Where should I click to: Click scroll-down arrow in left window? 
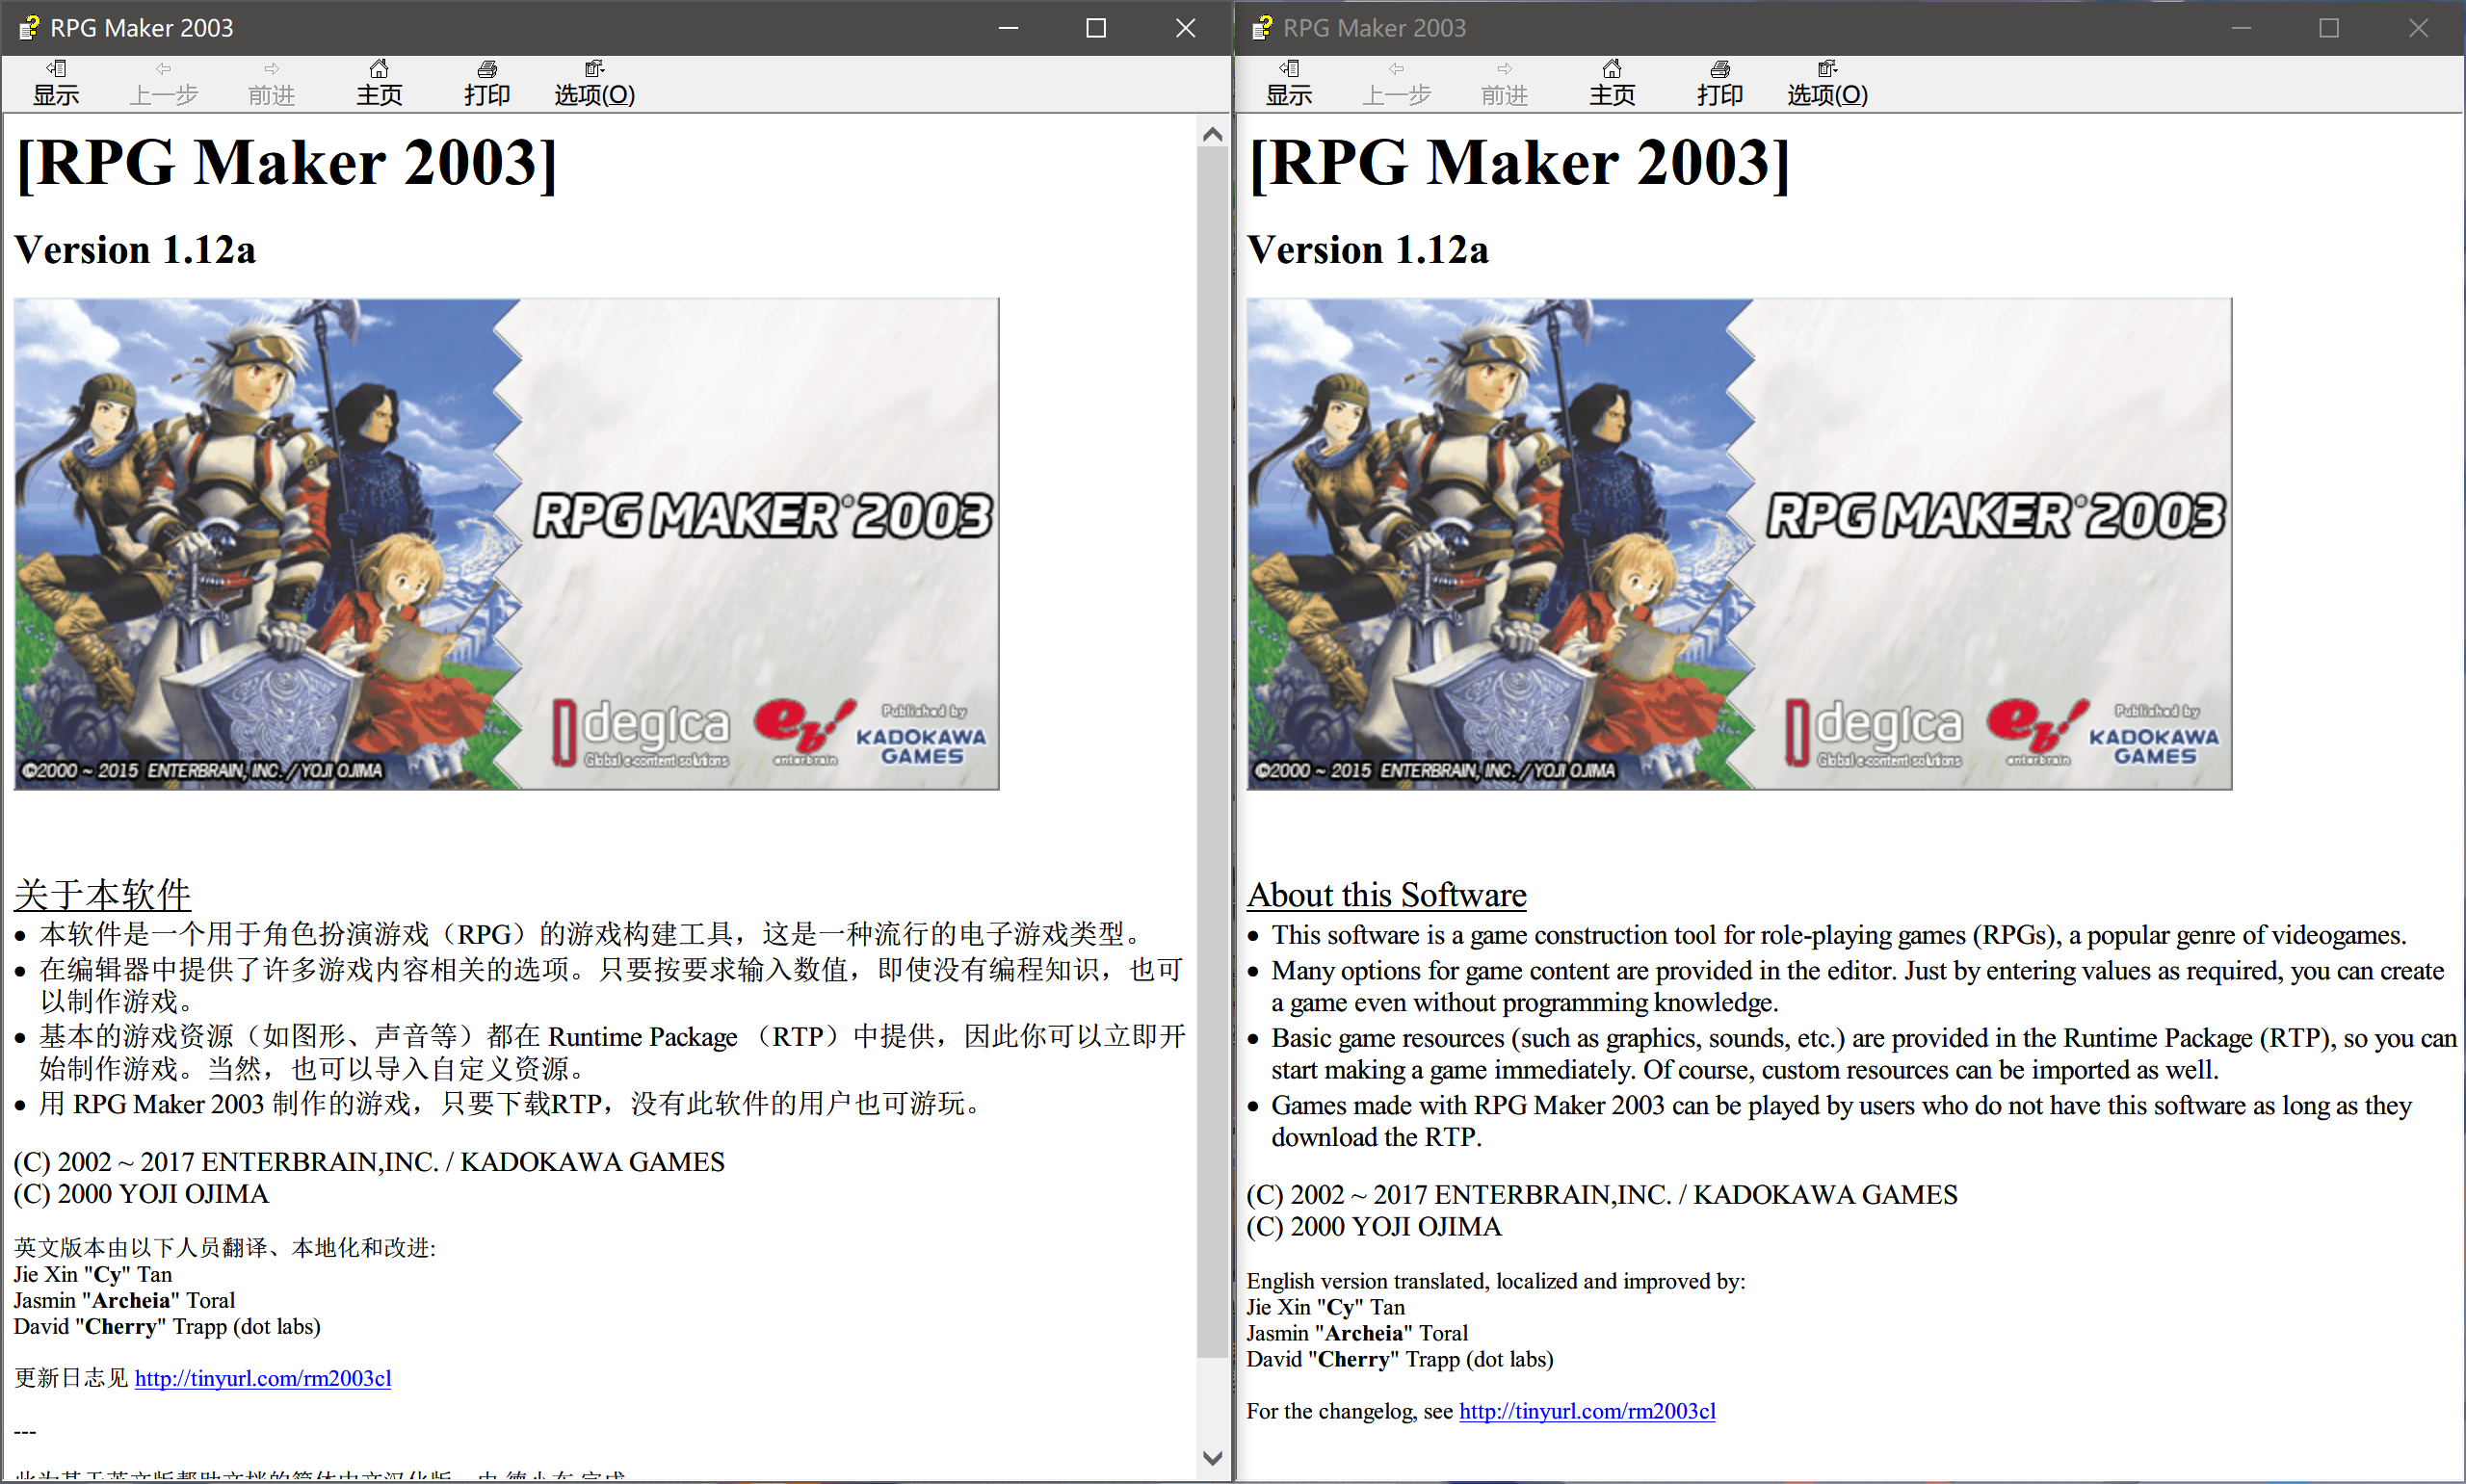1213,1458
